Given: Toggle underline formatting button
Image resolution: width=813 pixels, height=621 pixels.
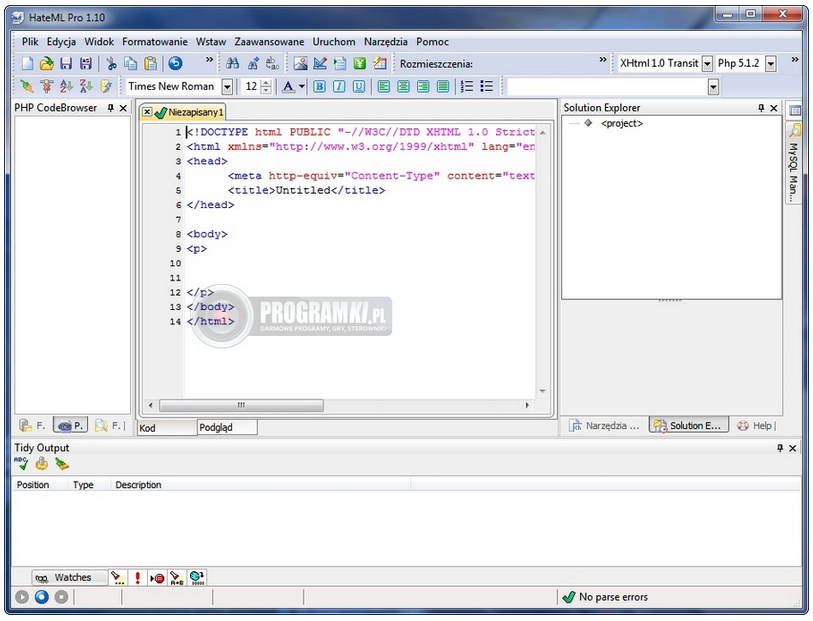Looking at the screenshot, I should (359, 86).
